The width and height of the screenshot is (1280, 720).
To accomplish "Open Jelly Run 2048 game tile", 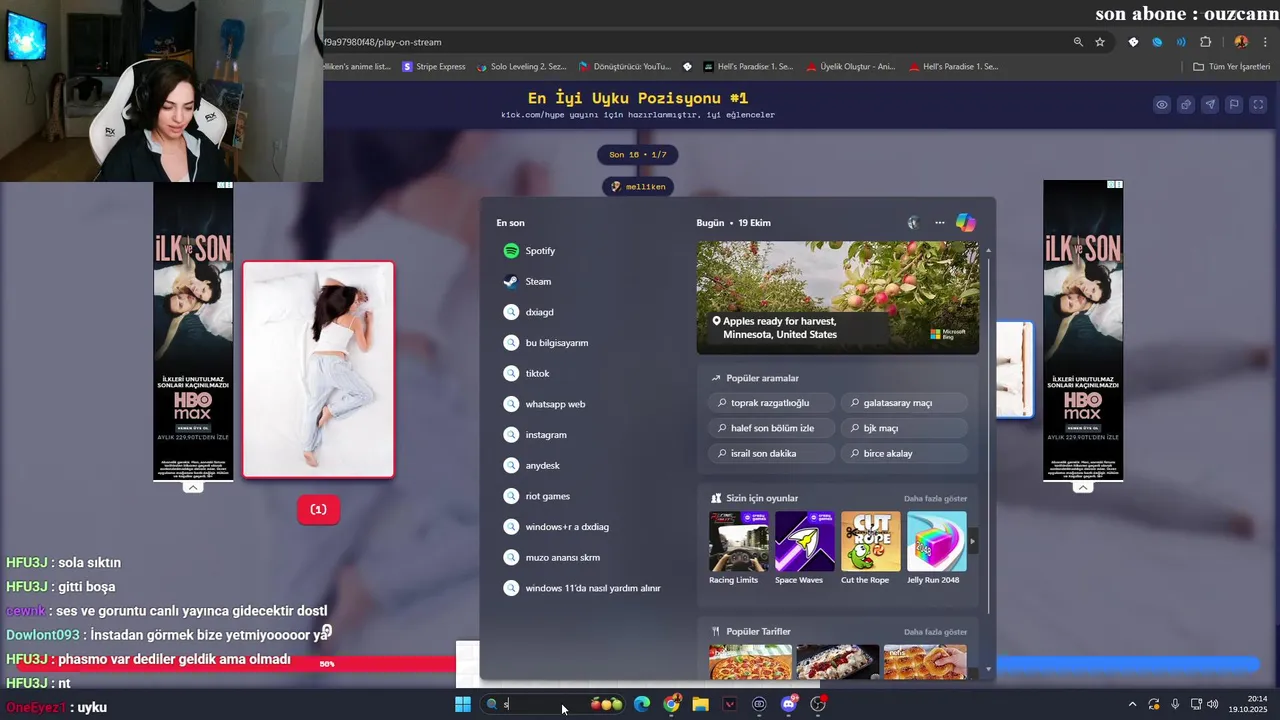I will pyautogui.click(x=936, y=548).
